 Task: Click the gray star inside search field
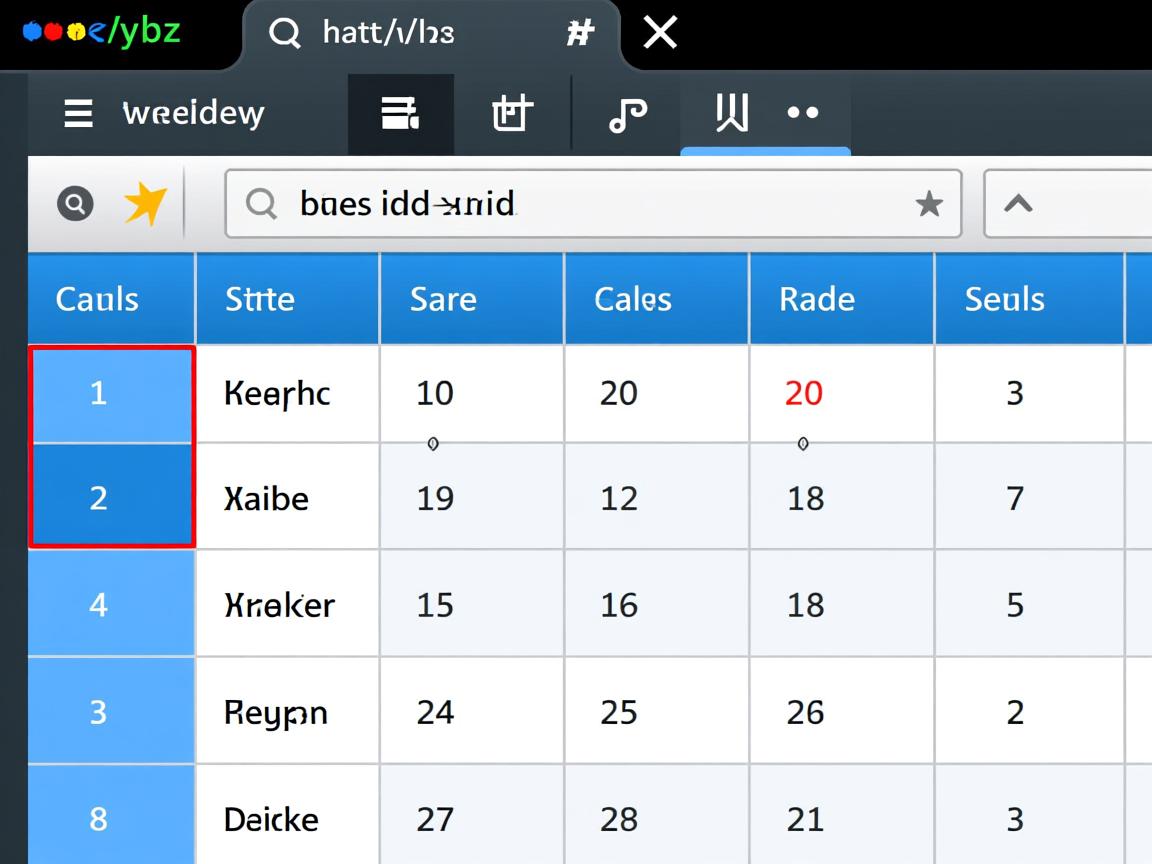929,204
